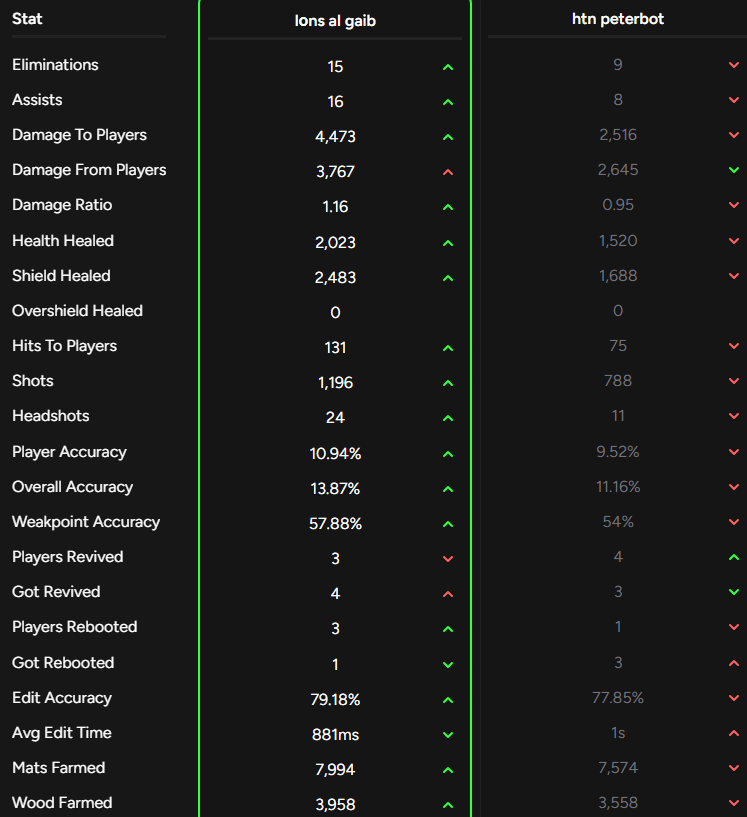
Task: Click the green up arrow beside Eliminations 15
Action: click(x=447, y=67)
